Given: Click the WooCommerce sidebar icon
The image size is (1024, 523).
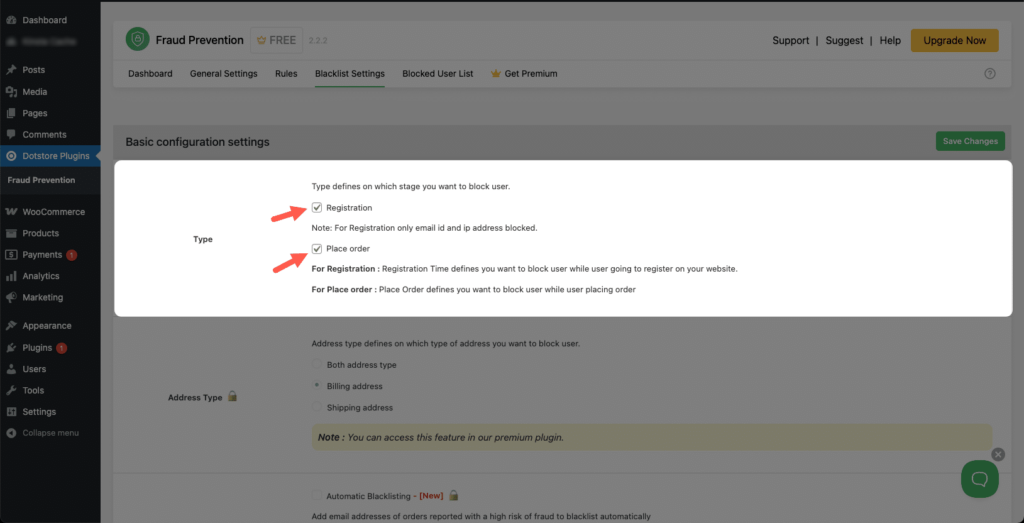Looking at the screenshot, I should tap(11, 212).
